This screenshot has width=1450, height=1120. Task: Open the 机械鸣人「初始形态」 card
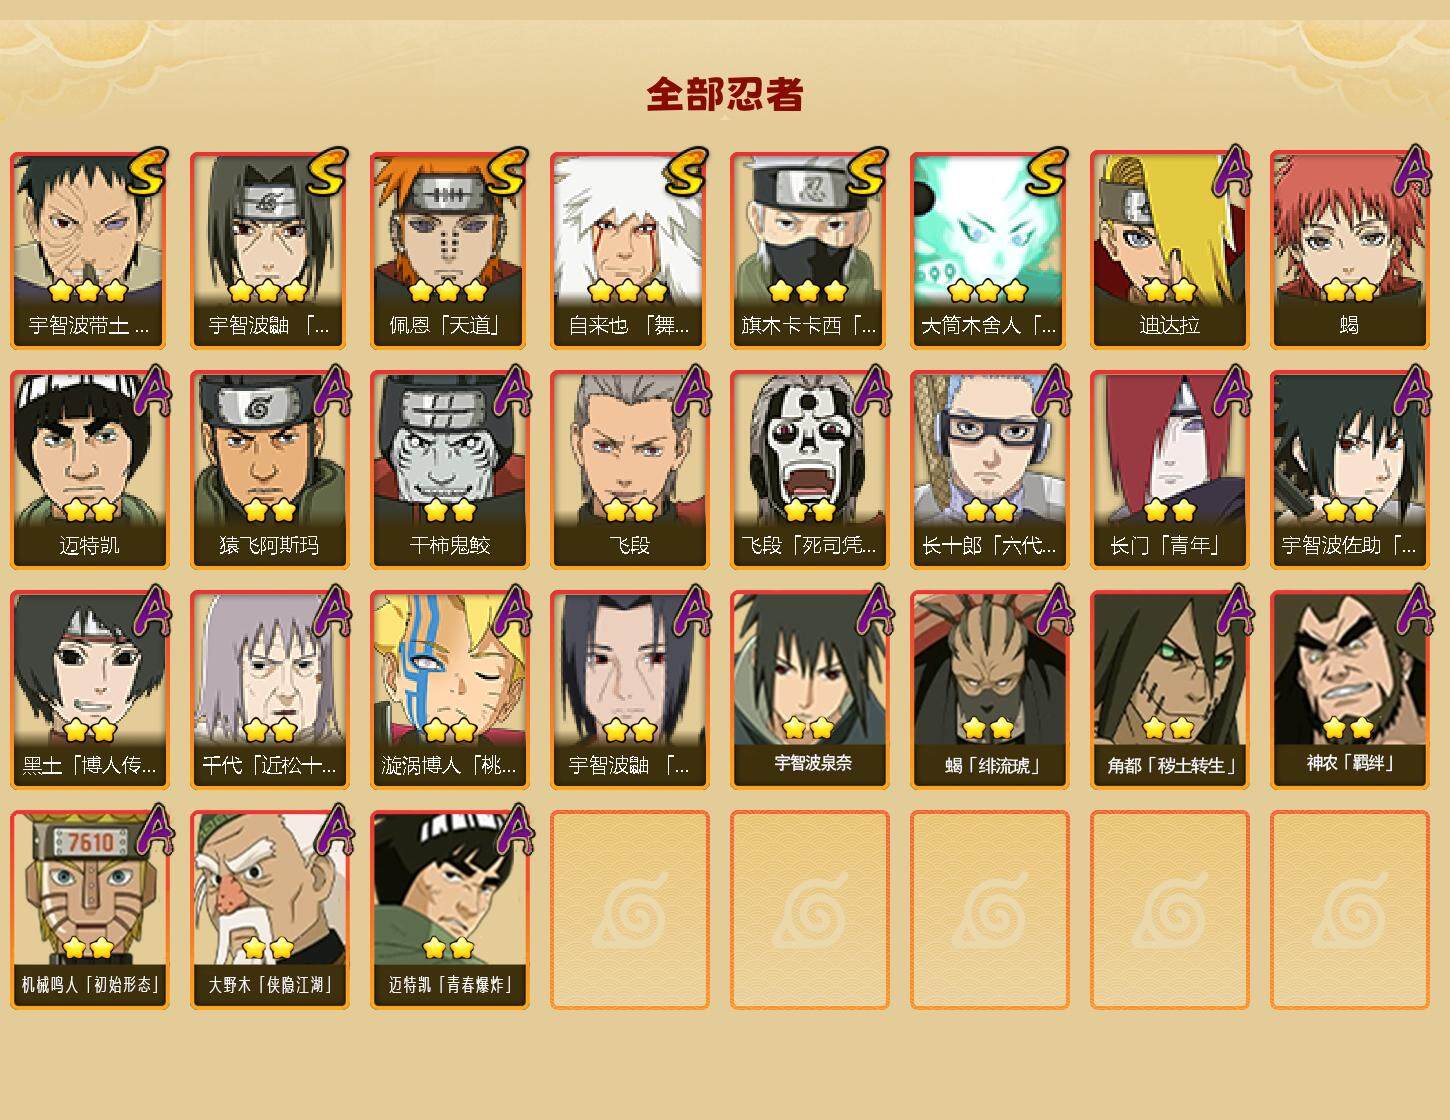click(90, 910)
